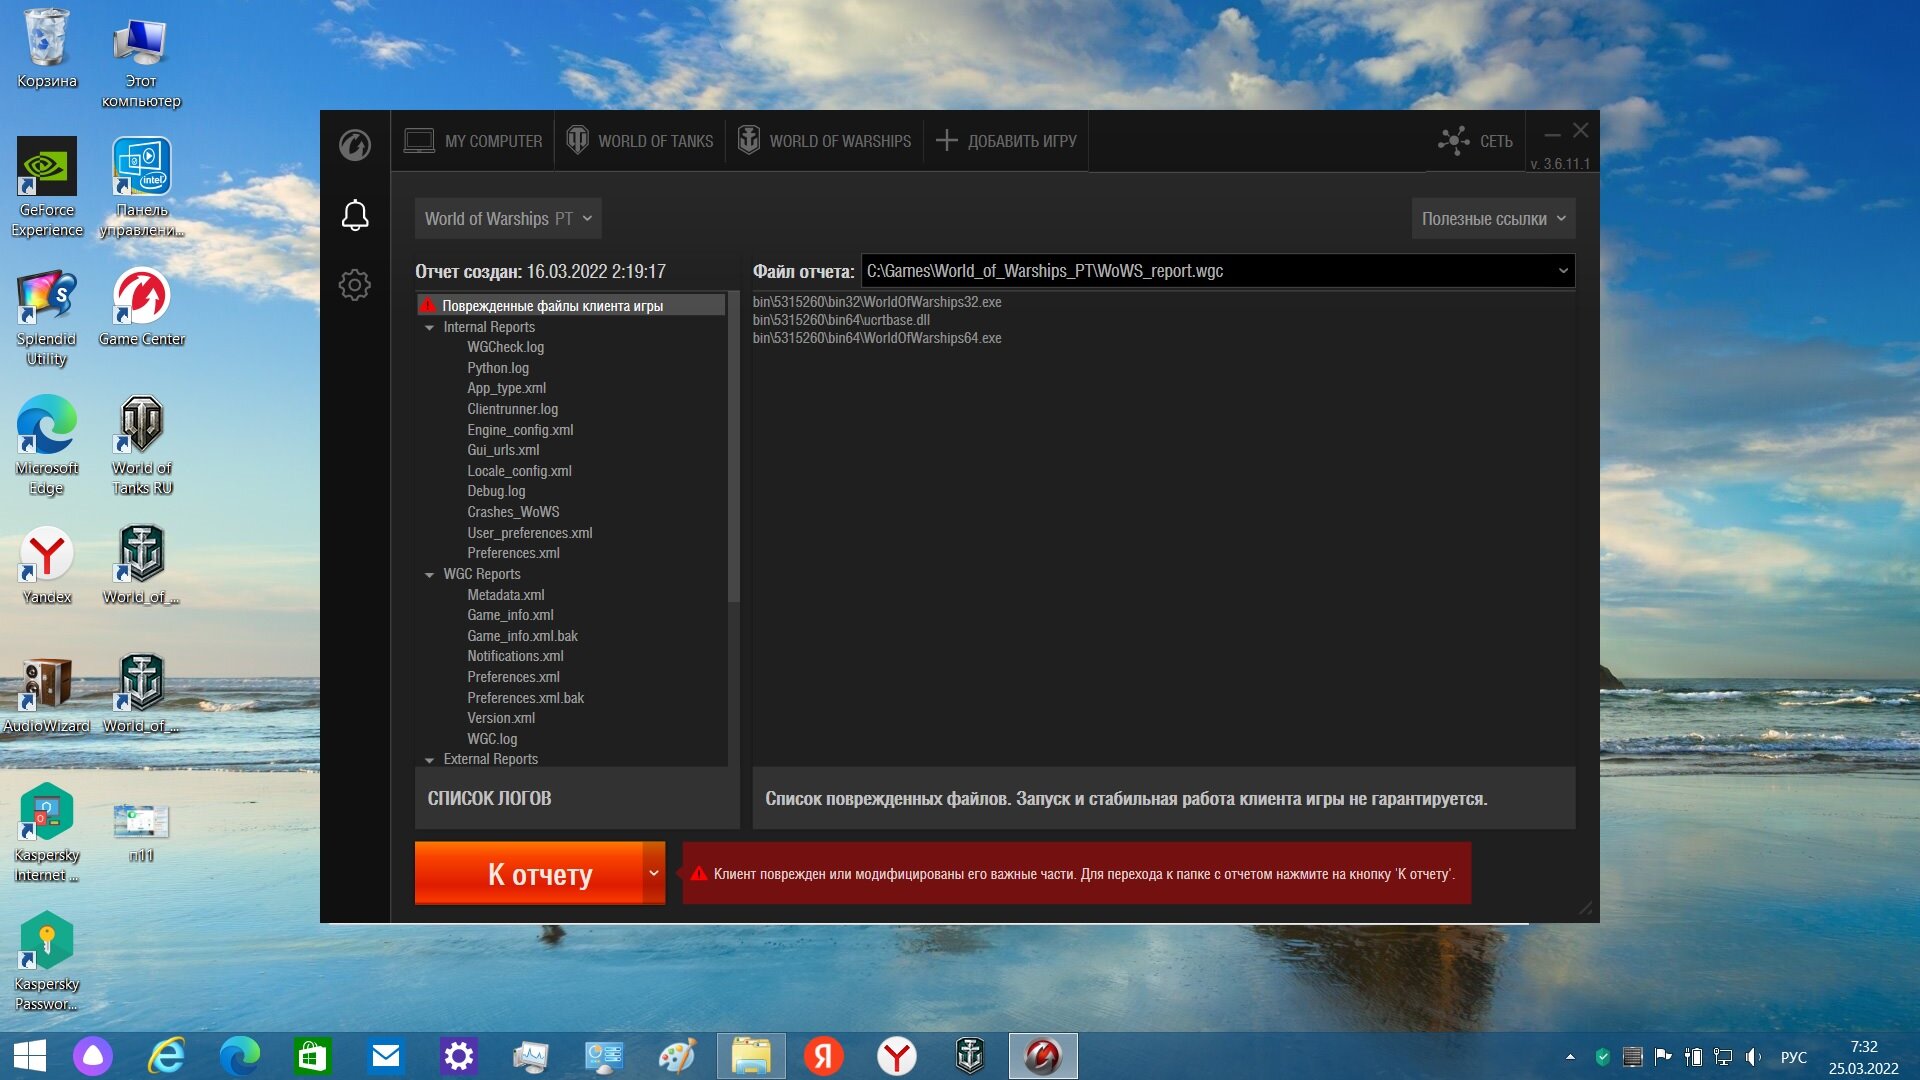
Task: Open the settings gear in sidebar
Action: [355, 285]
